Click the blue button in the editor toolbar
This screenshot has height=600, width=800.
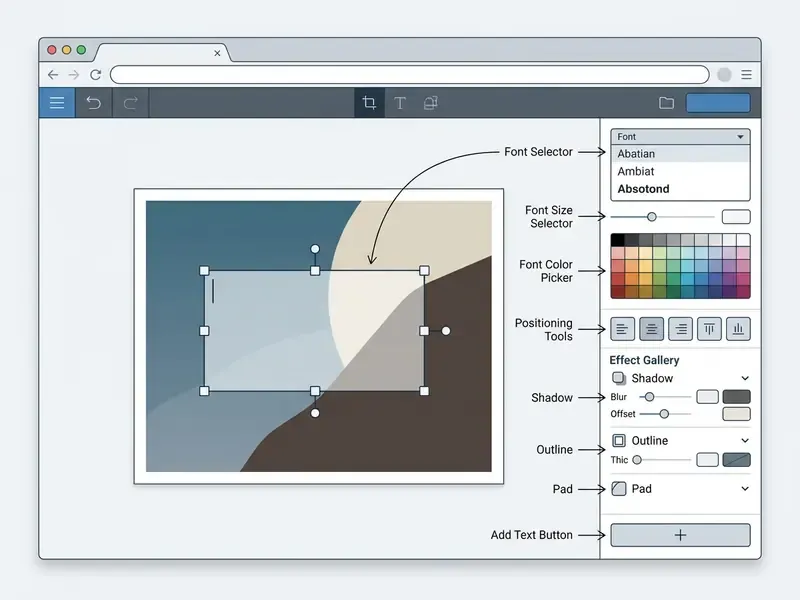click(718, 103)
